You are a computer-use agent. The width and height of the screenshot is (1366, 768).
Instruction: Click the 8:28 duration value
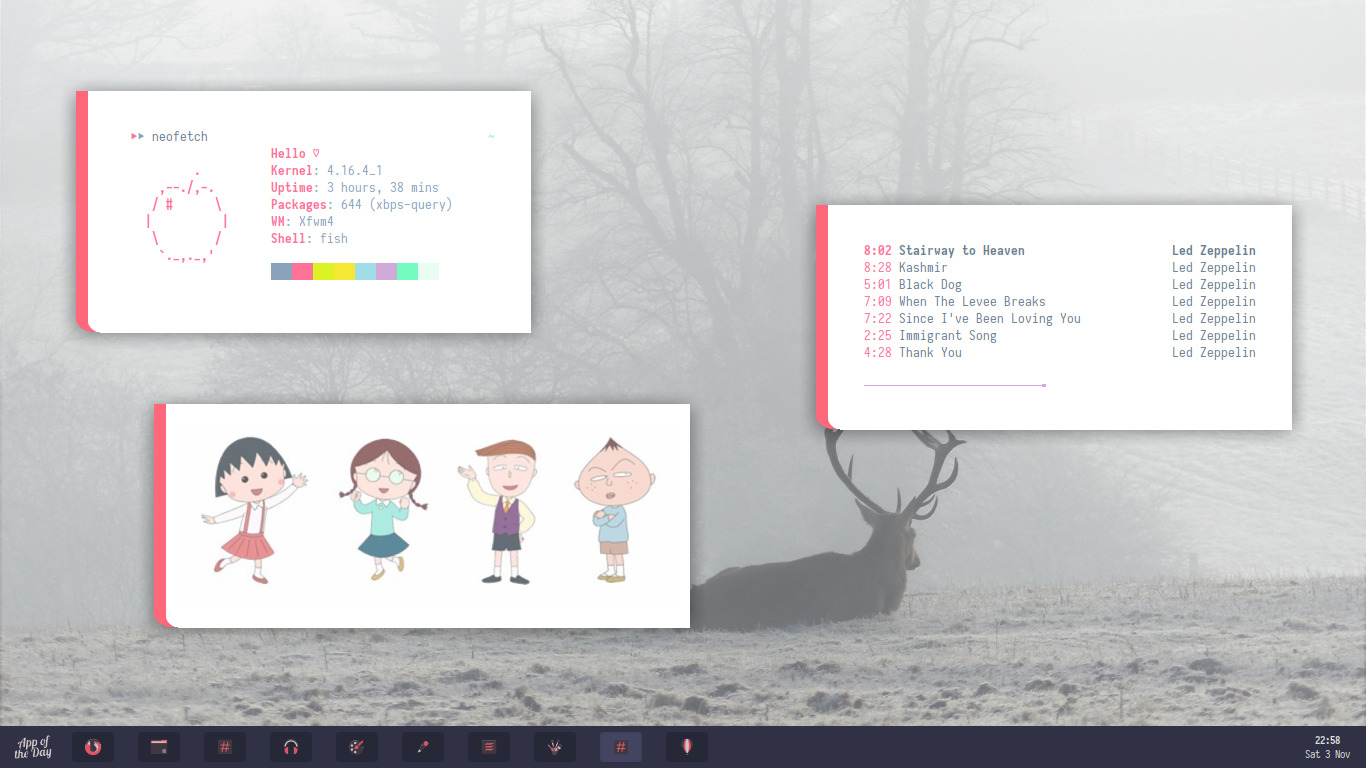pyautogui.click(x=877, y=268)
